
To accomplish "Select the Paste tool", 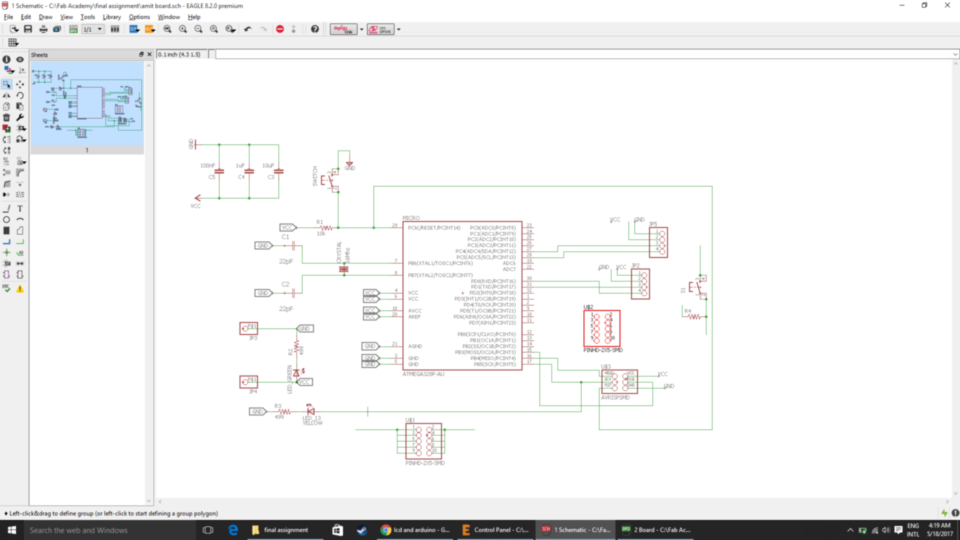I will [20, 107].
